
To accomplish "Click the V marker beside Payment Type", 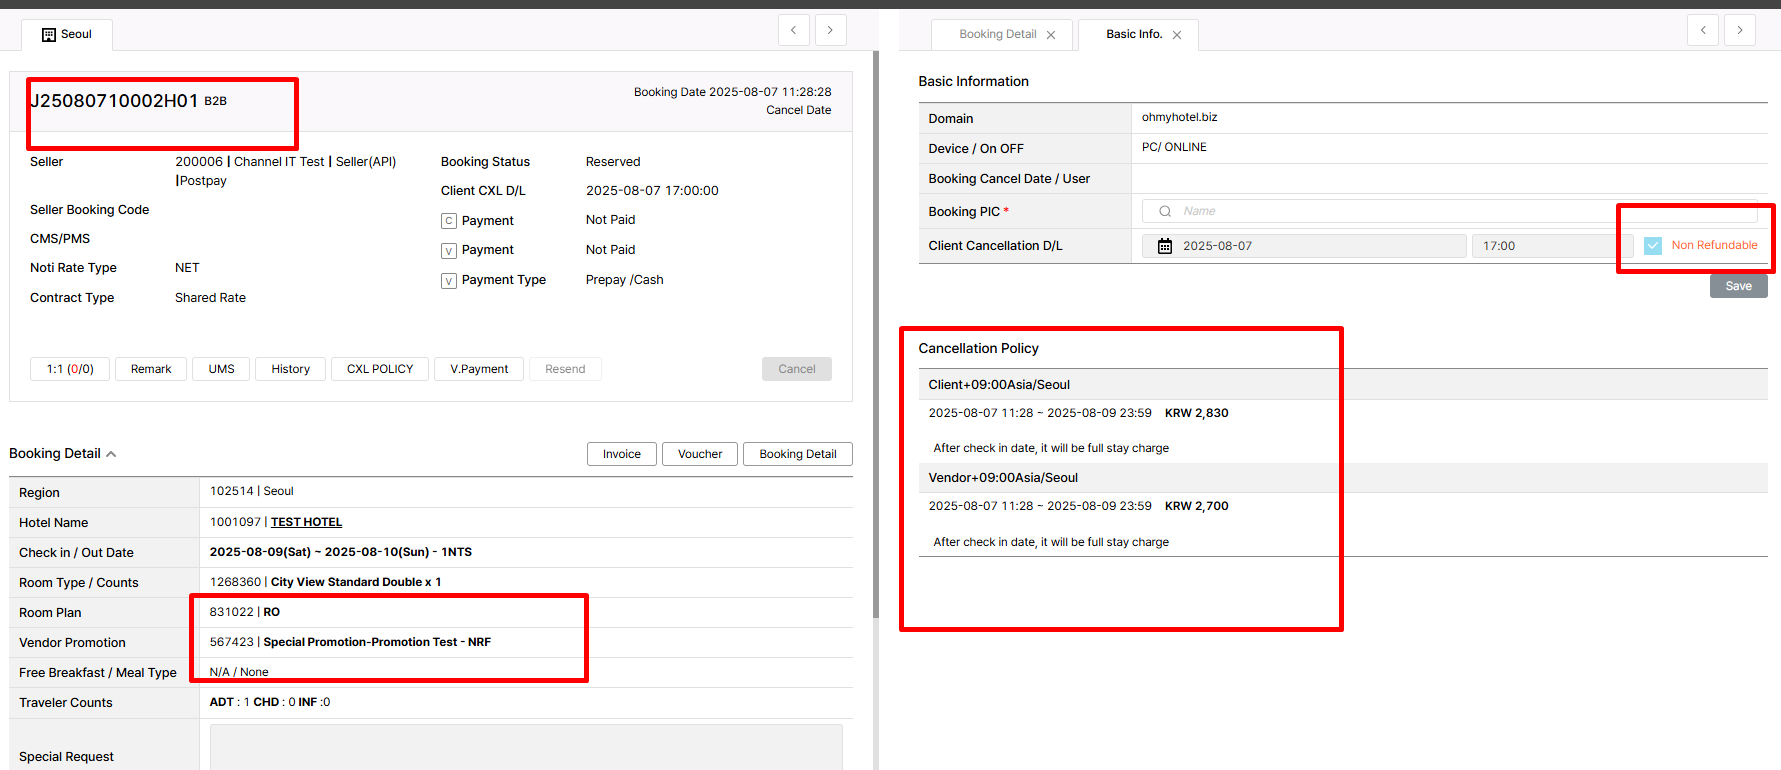I will [449, 281].
